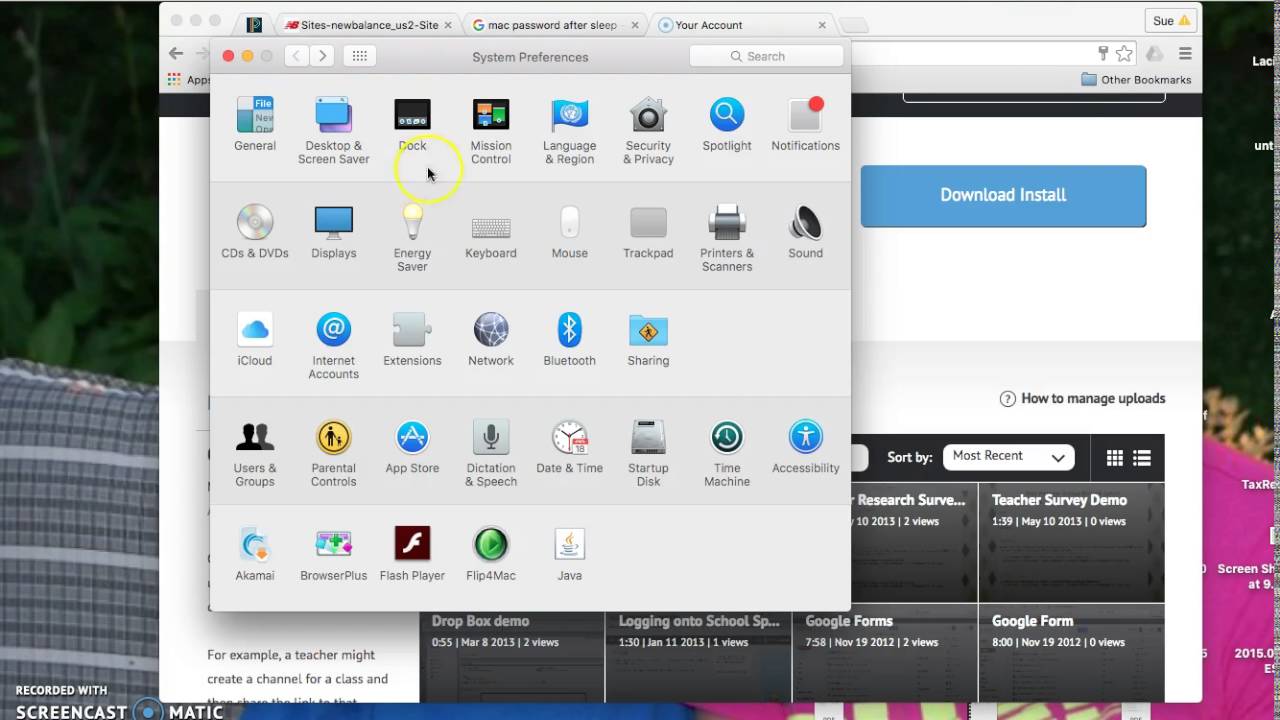The height and width of the screenshot is (720, 1280).
Task: Open iCloud preferences
Action: pyautogui.click(x=255, y=339)
